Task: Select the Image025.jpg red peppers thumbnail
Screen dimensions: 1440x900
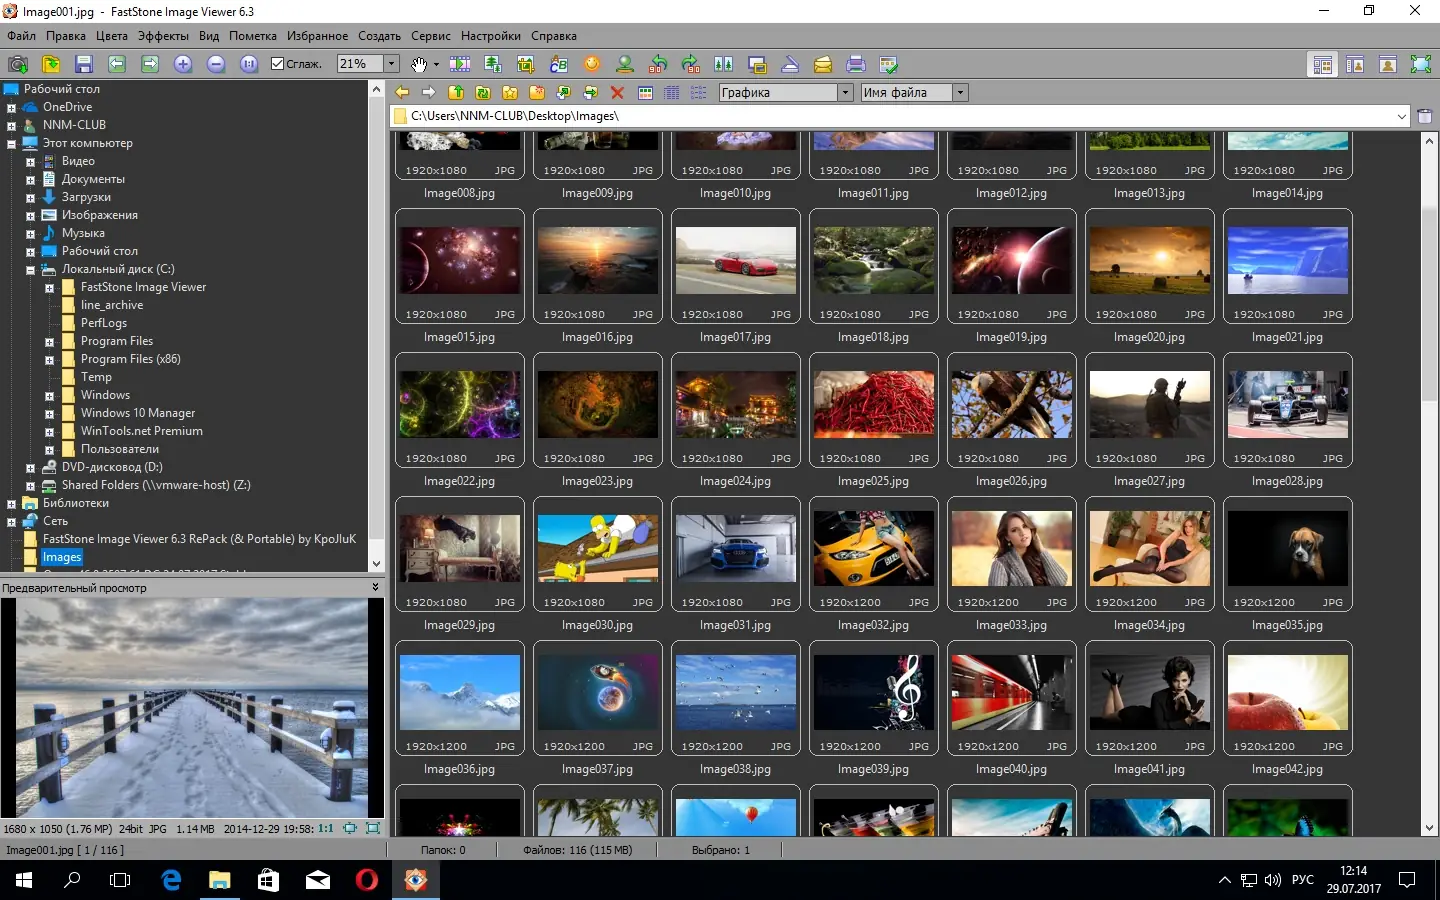Action: point(873,405)
